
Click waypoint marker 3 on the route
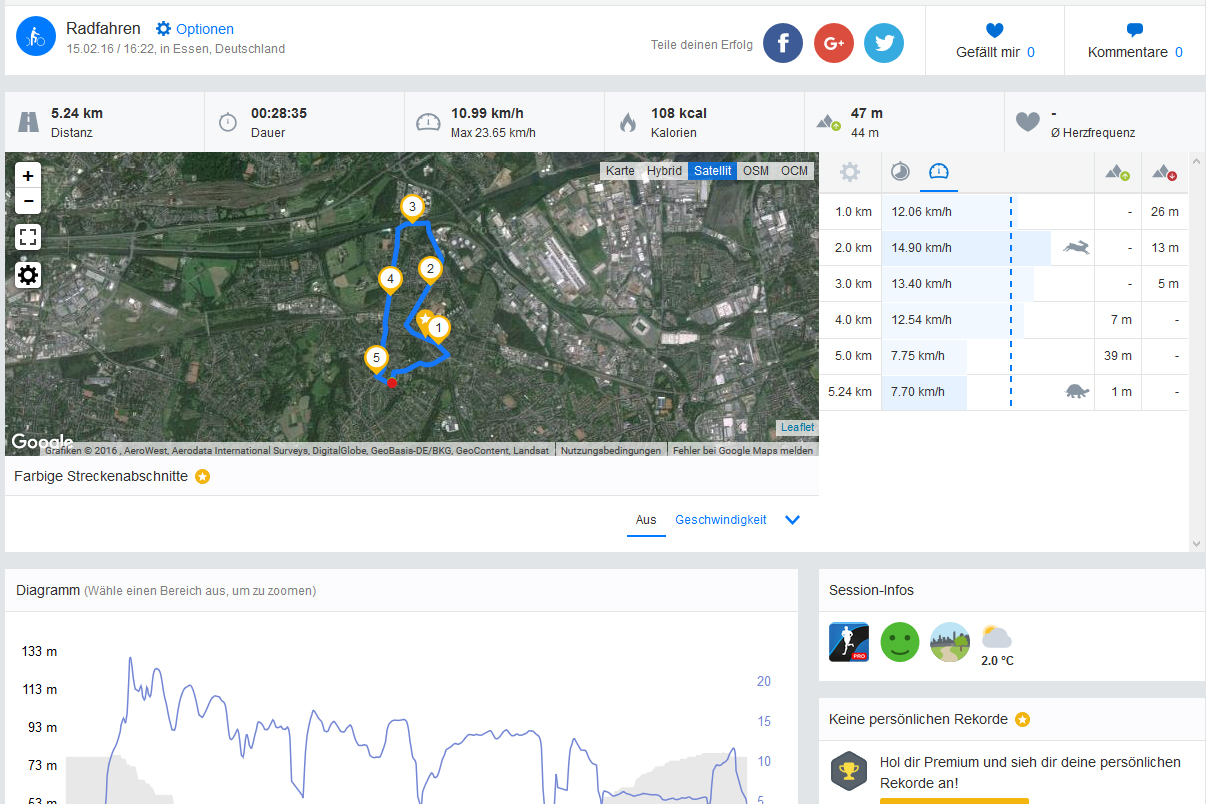(411, 208)
